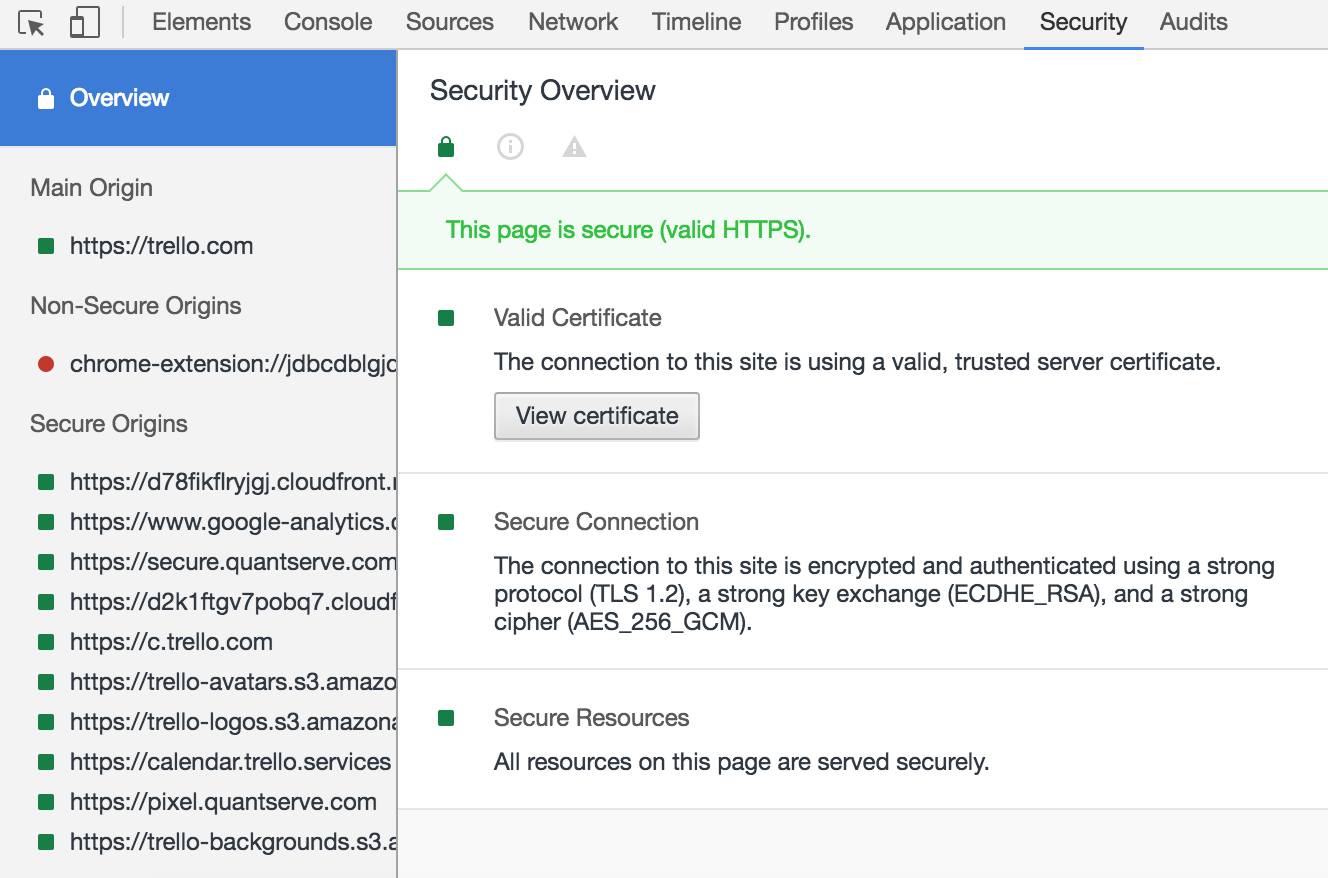
Task: Click the red dot next to chrome-extension origin
Action: (x=45, y=364)
